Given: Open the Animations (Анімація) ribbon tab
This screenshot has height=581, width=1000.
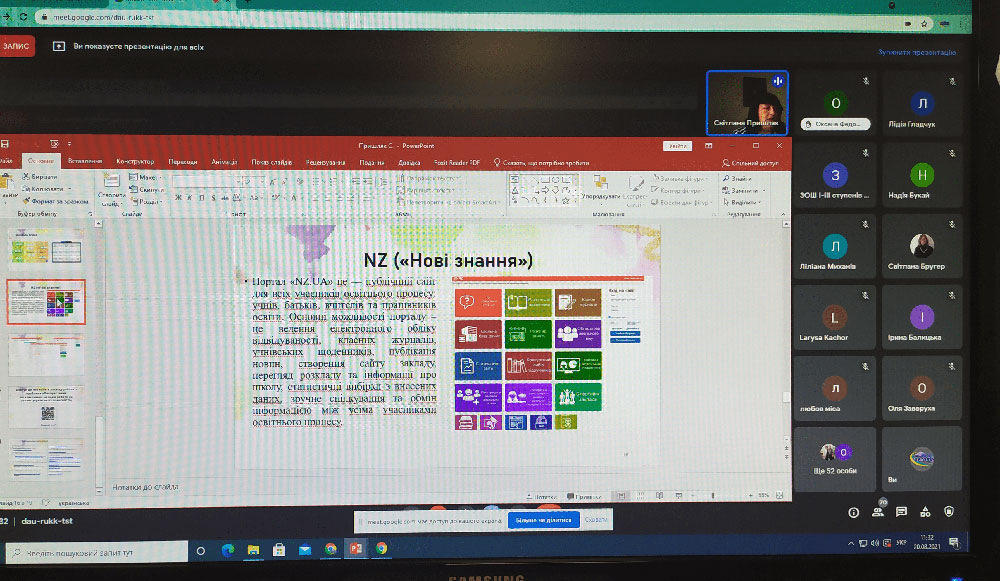Looking at the screenshot, I should coord(224,162).
